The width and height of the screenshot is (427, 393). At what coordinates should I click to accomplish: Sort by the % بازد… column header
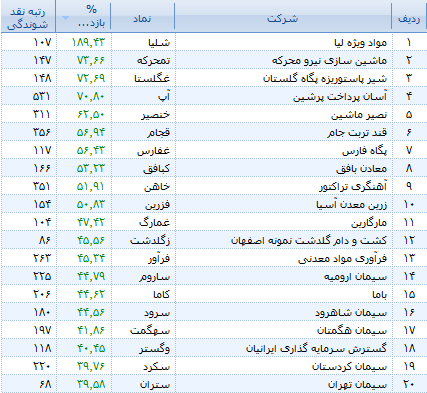(83, 16)
